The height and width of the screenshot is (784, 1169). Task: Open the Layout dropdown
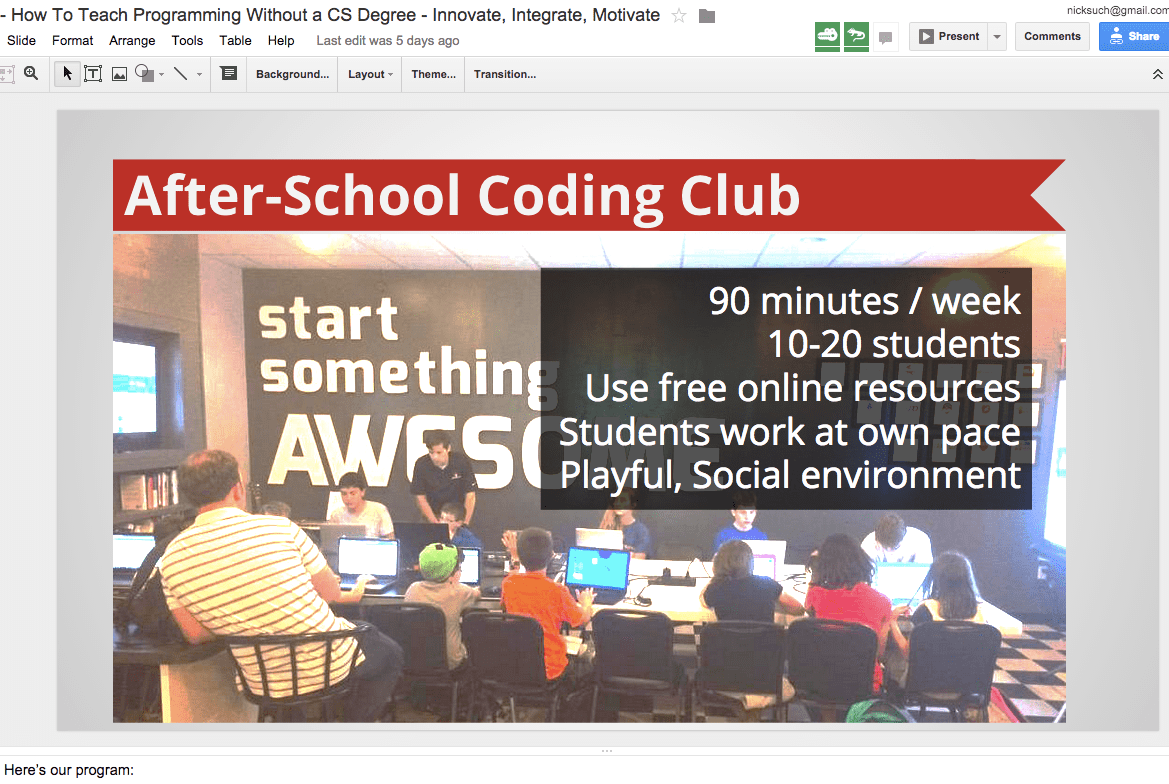click(371, 75)
